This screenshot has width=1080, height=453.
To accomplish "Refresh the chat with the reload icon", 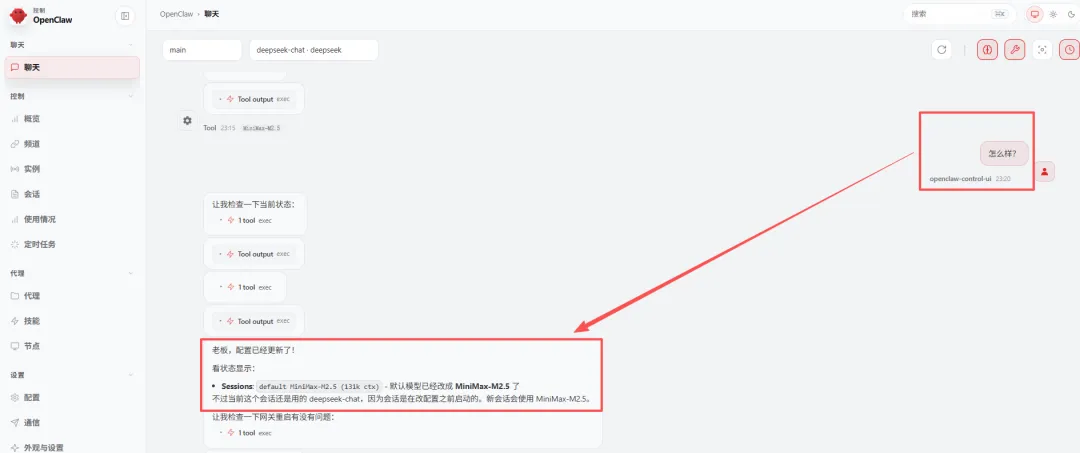I will 942,50.
